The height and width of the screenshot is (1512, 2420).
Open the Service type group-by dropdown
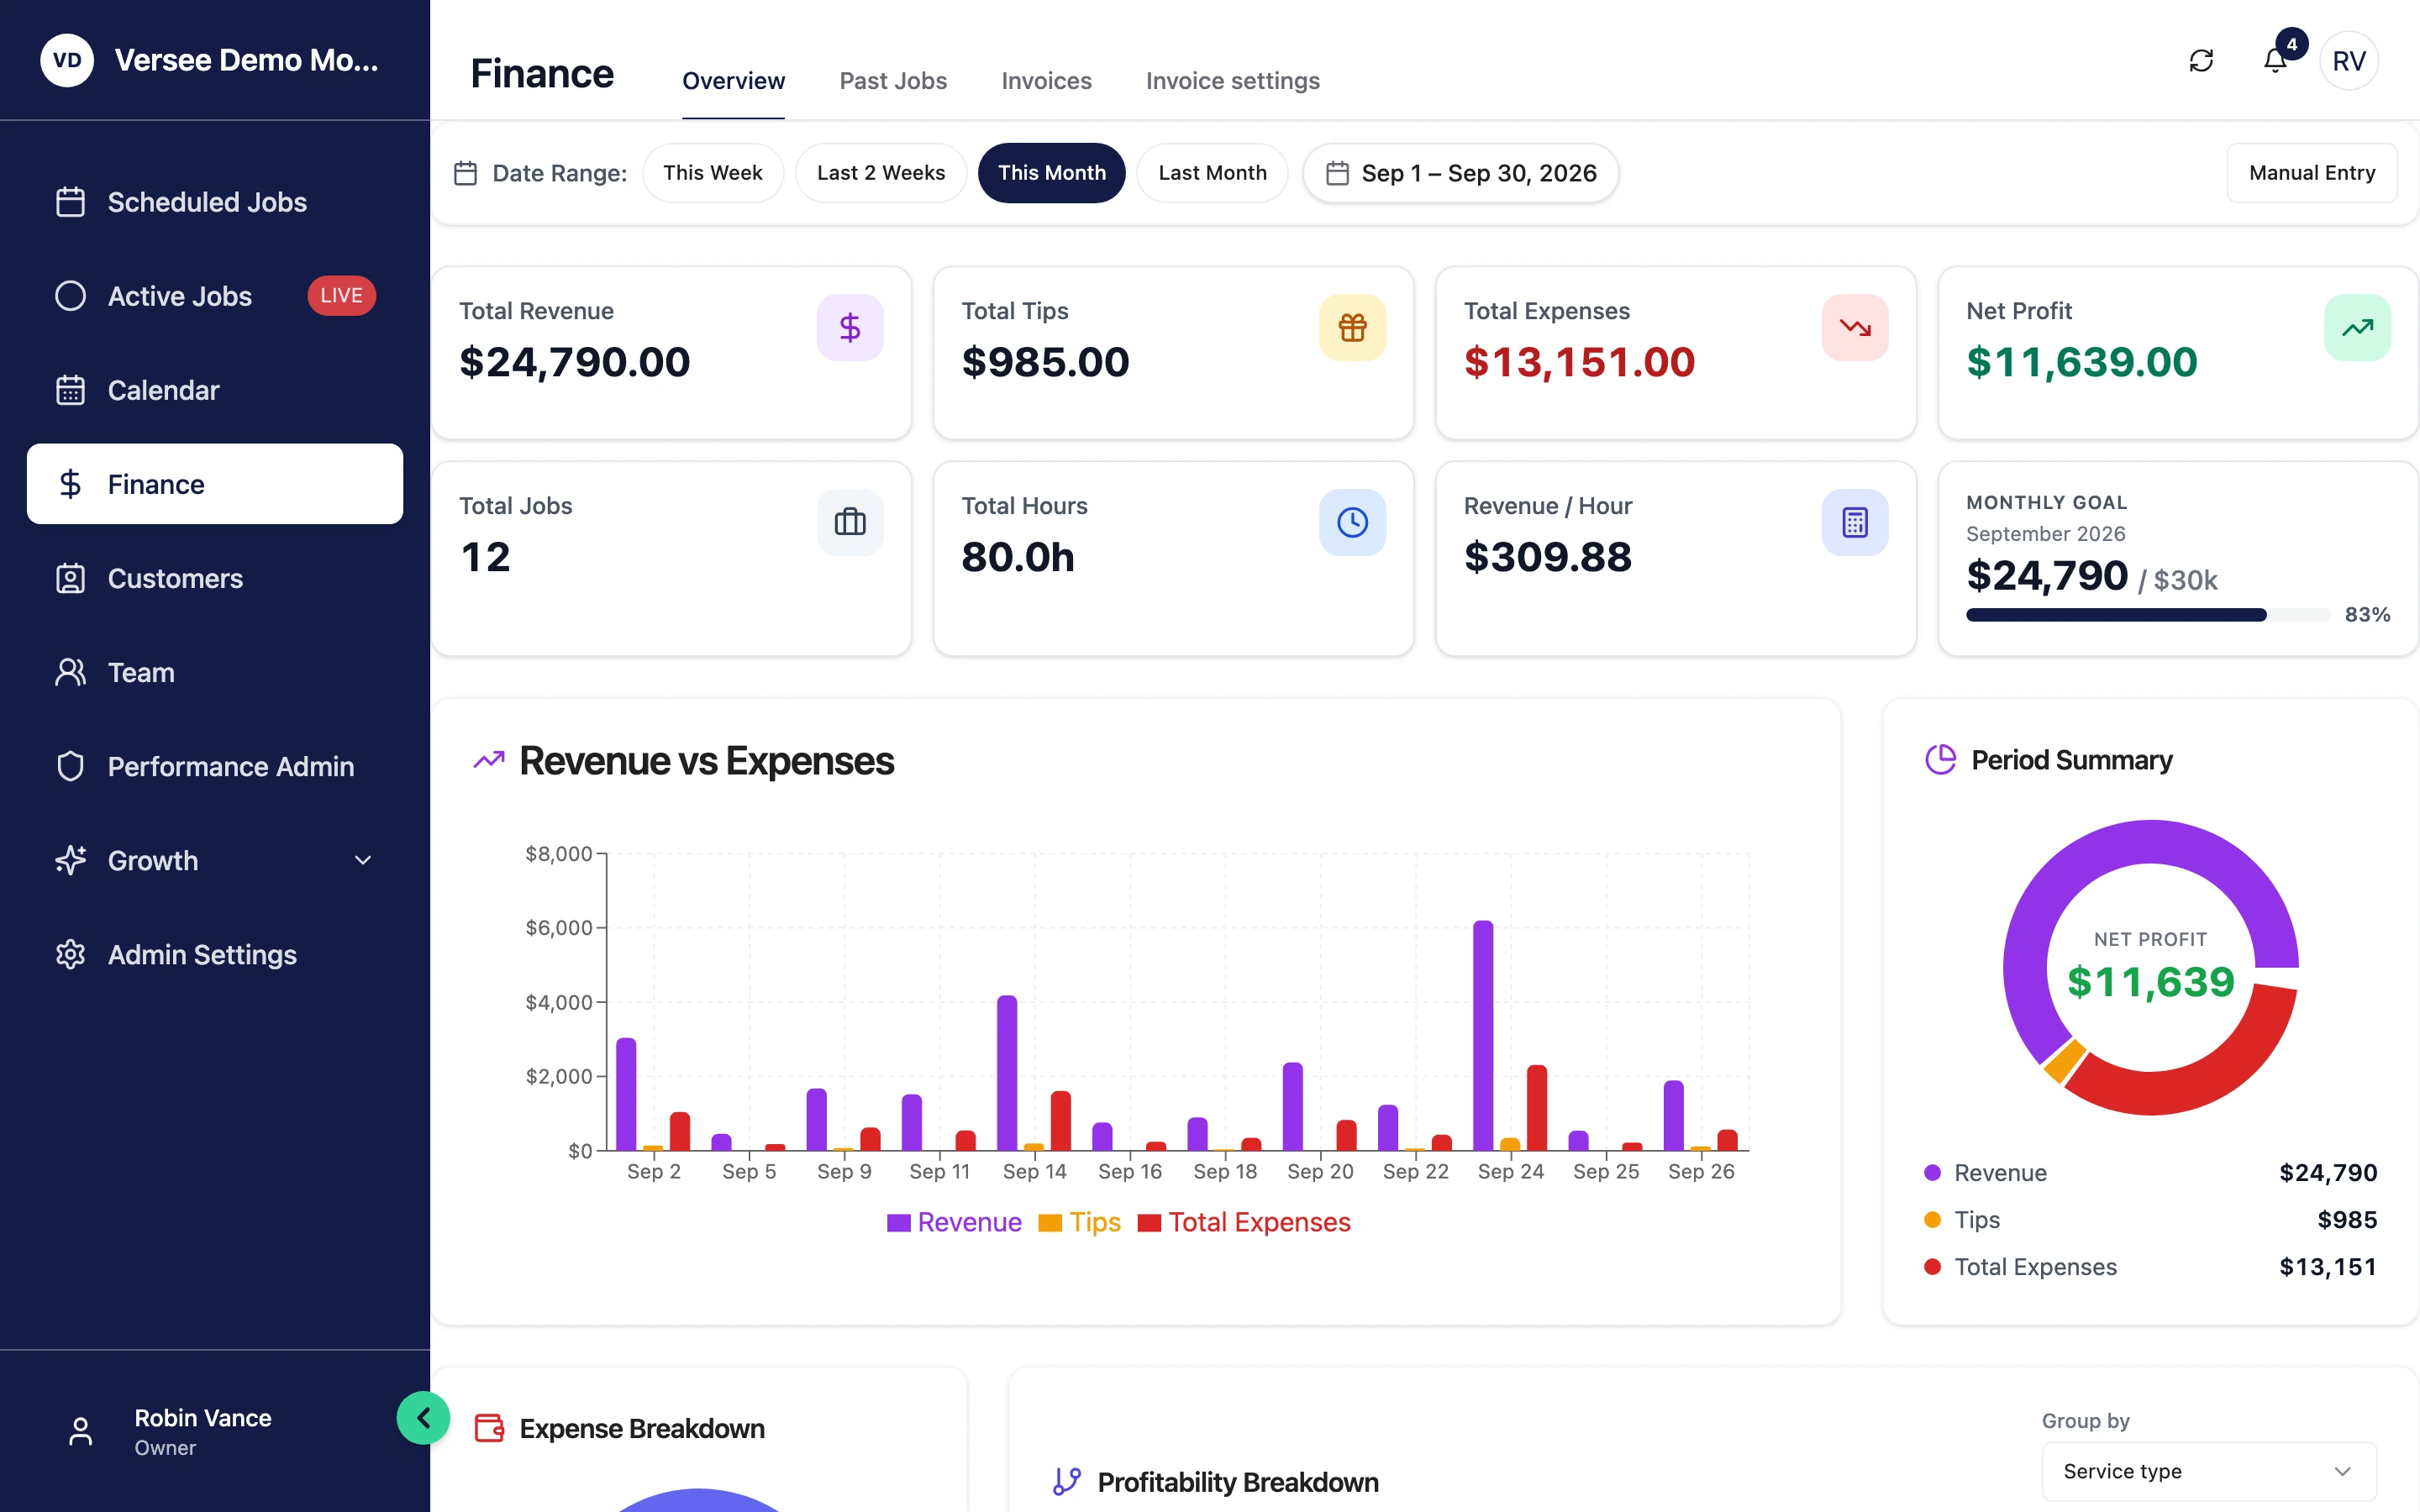click(x=2208, y=1471)
